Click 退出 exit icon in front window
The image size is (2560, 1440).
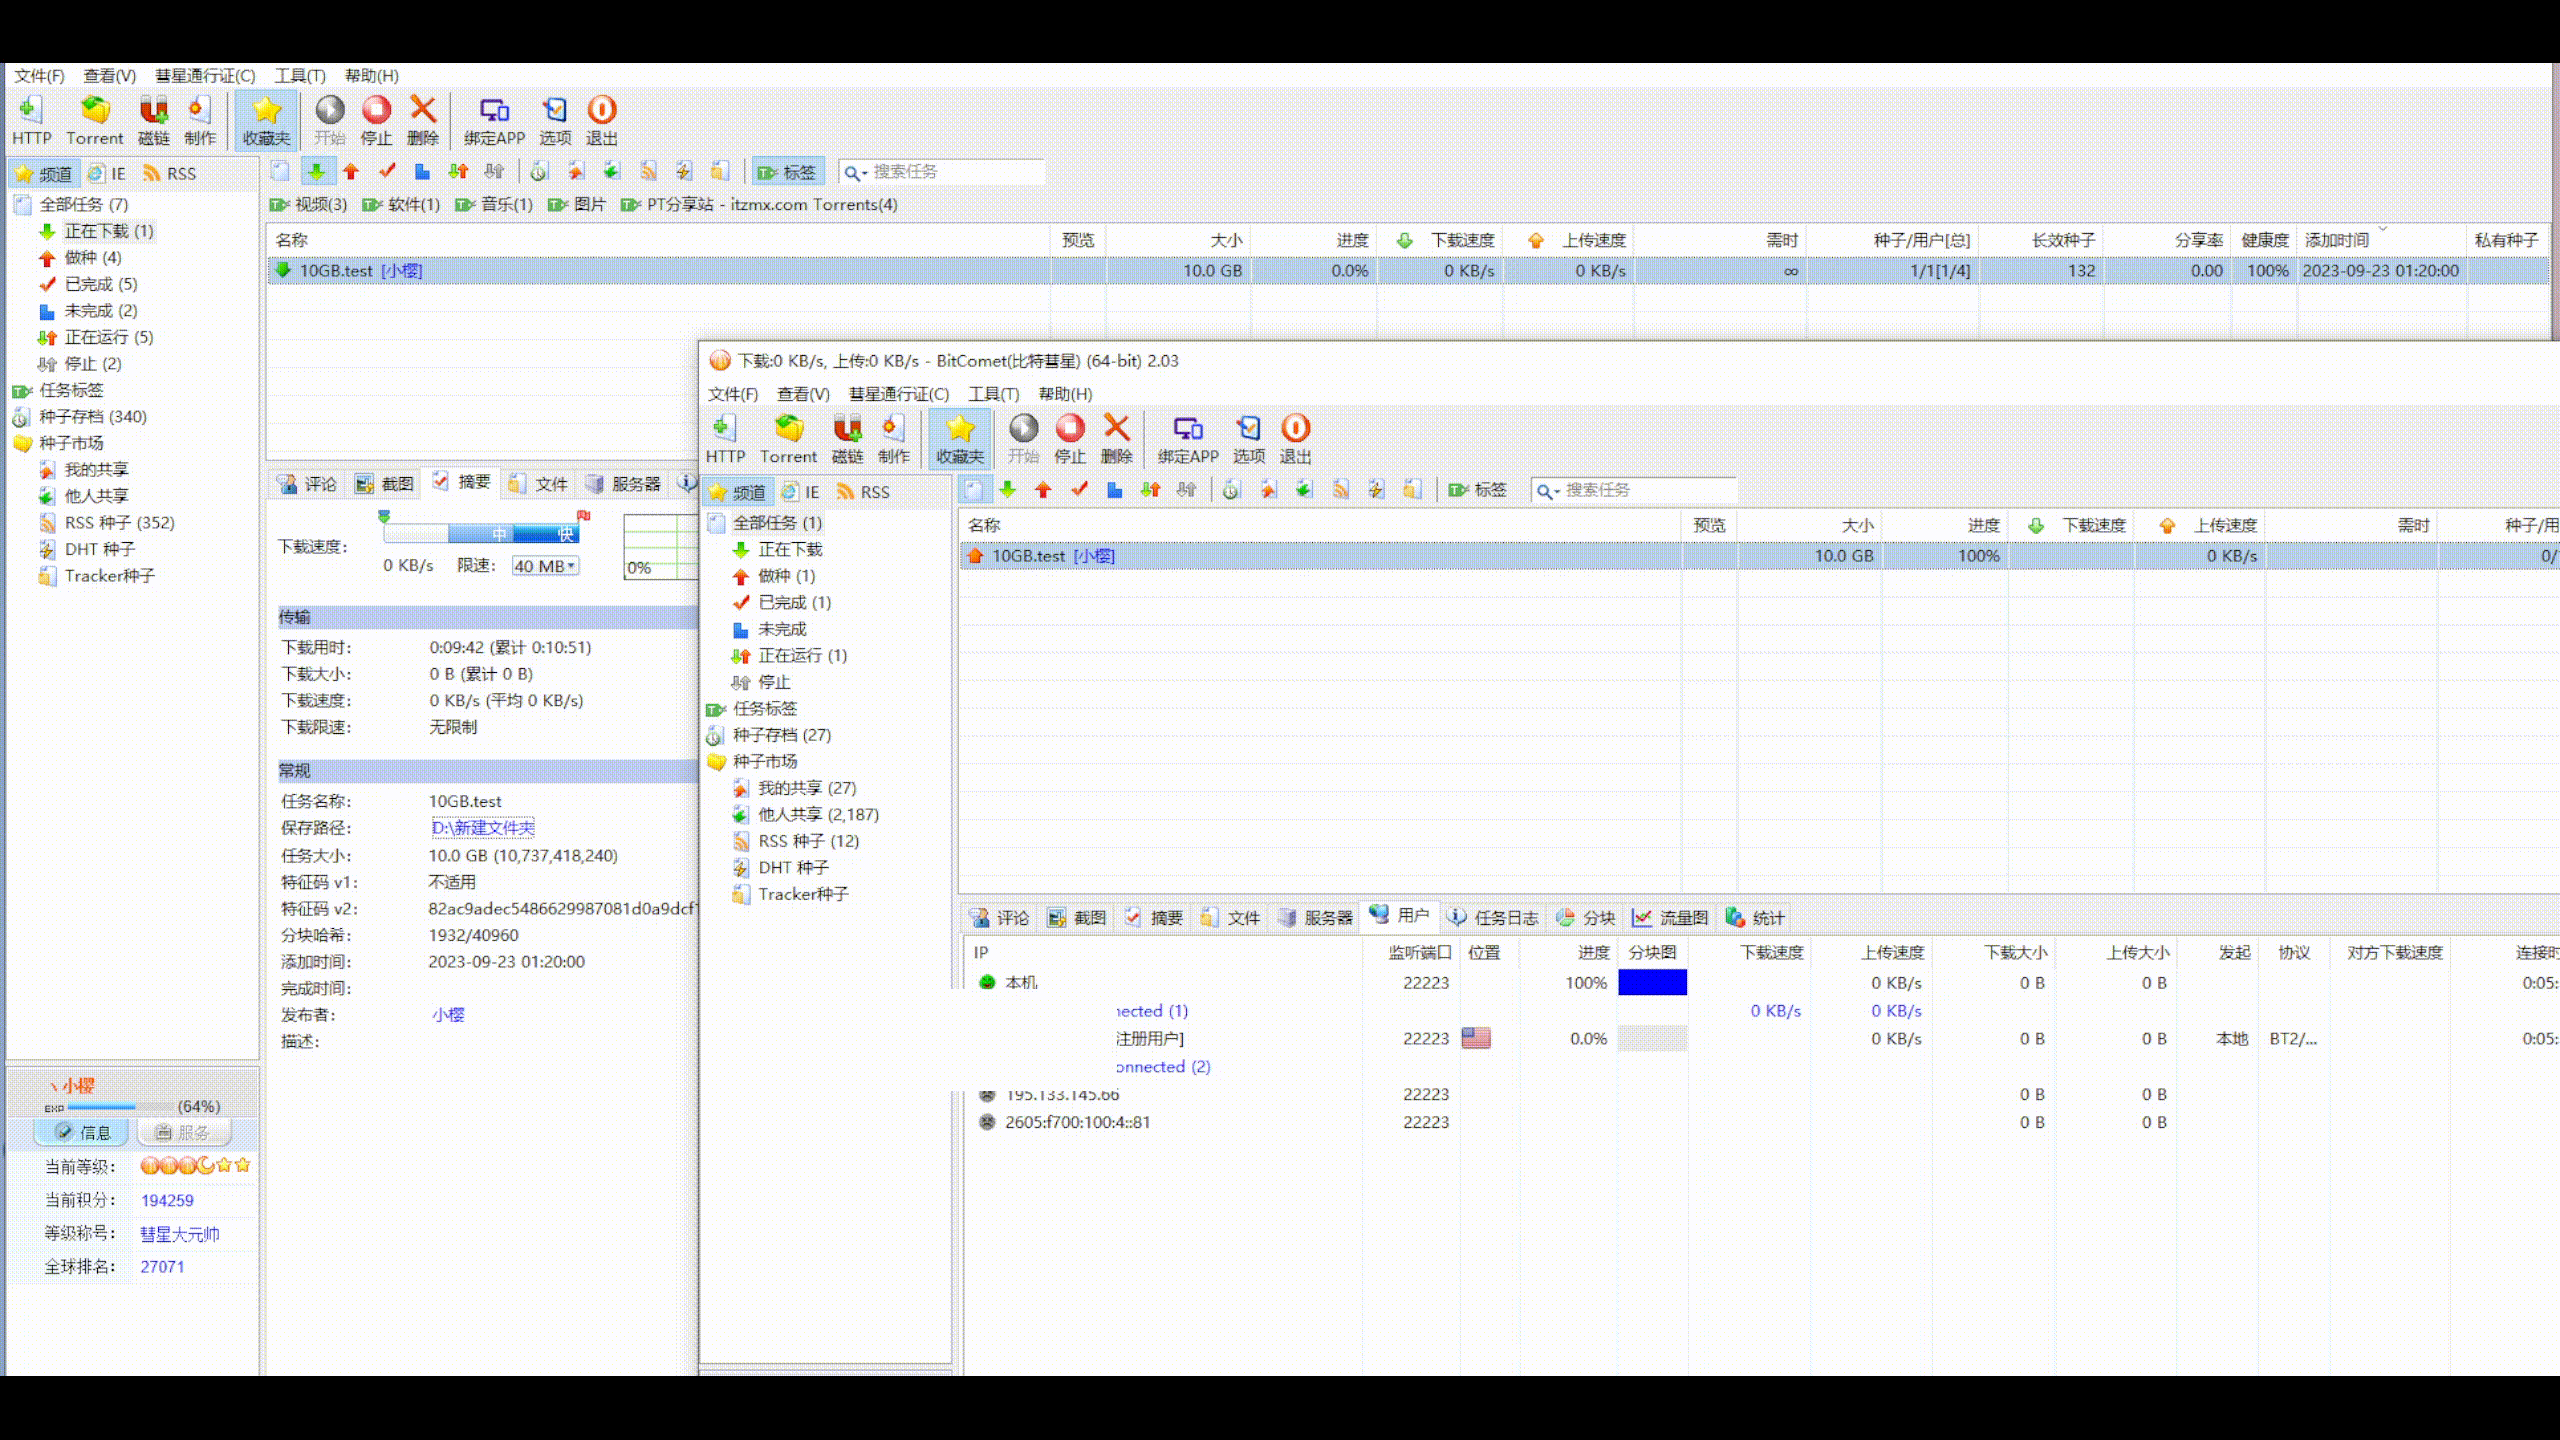pyautogui.click(x=1296, y=438)
